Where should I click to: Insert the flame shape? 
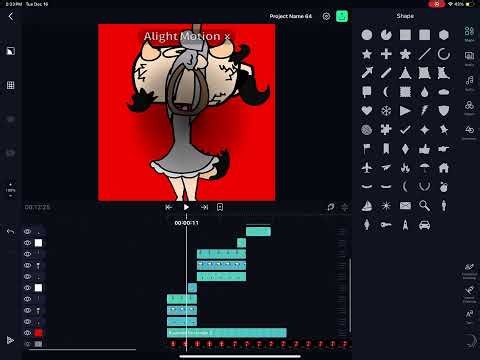pos(405,168)
